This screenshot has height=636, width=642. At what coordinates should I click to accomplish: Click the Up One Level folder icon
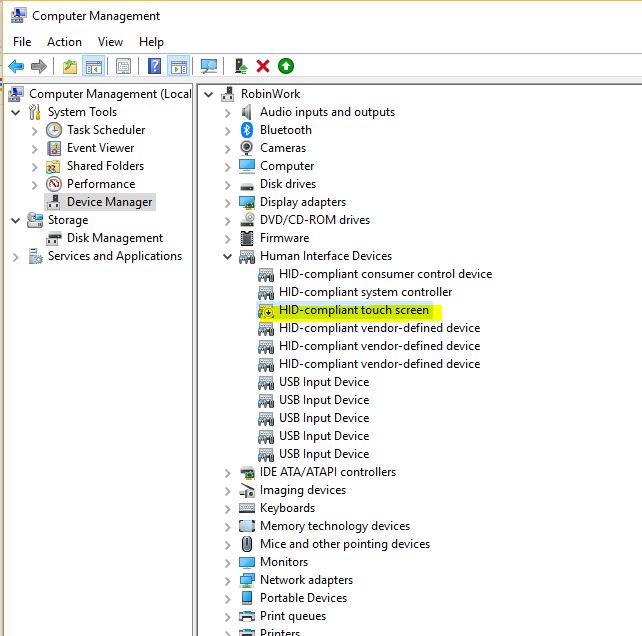pos(69,66)
